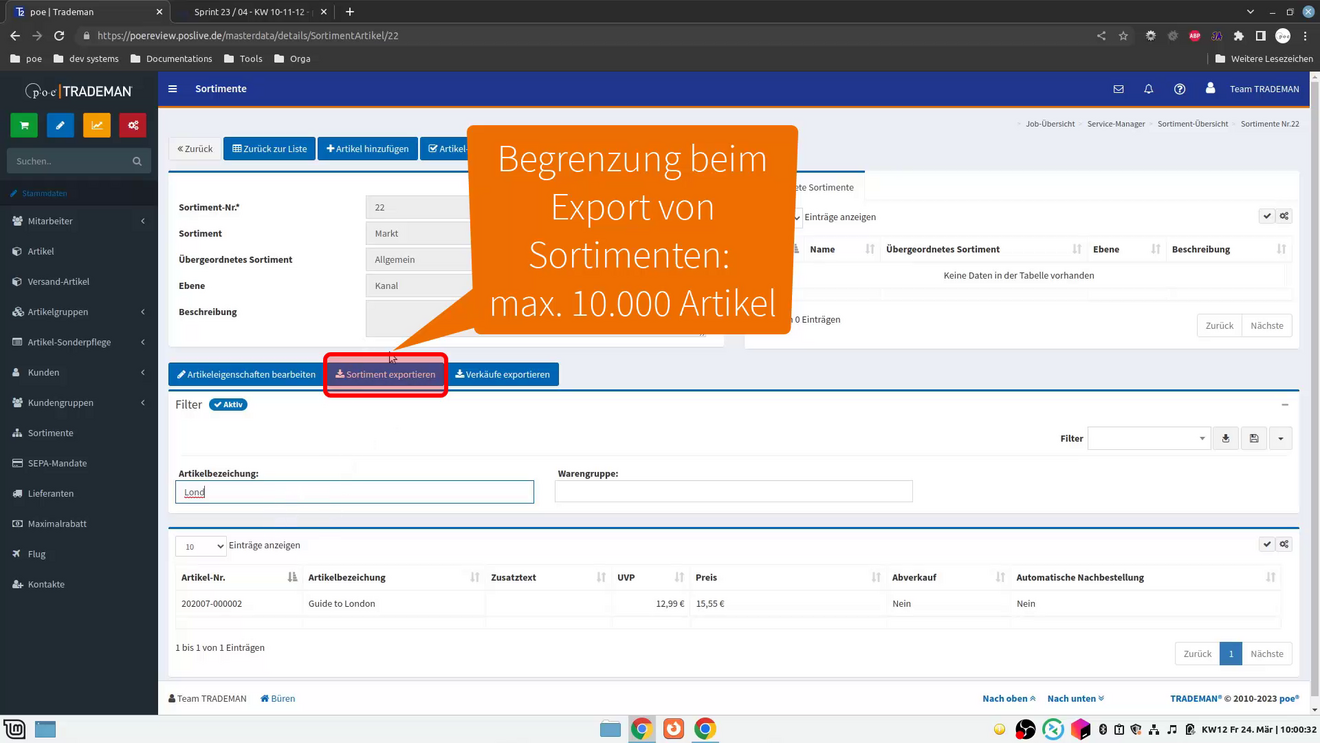Viewport: 1320px width, 743px height.
Task: Click the sidebar Suchen search field
Action: tap(68, 161)
